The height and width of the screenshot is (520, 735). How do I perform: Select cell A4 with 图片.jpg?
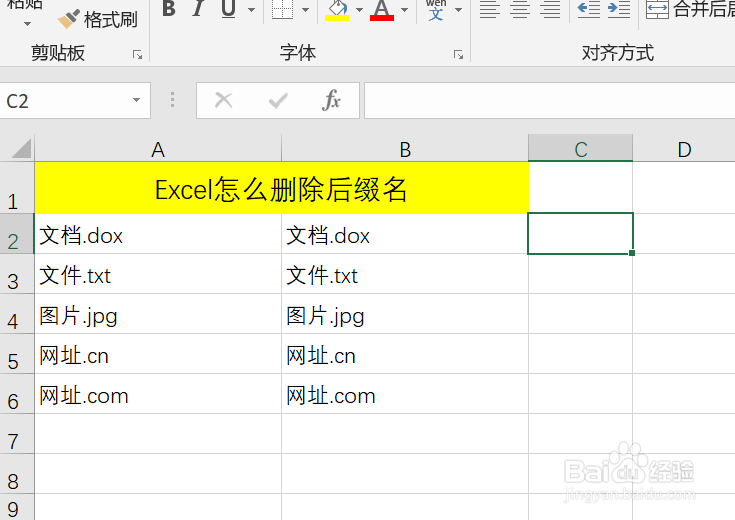coord(158,314)
